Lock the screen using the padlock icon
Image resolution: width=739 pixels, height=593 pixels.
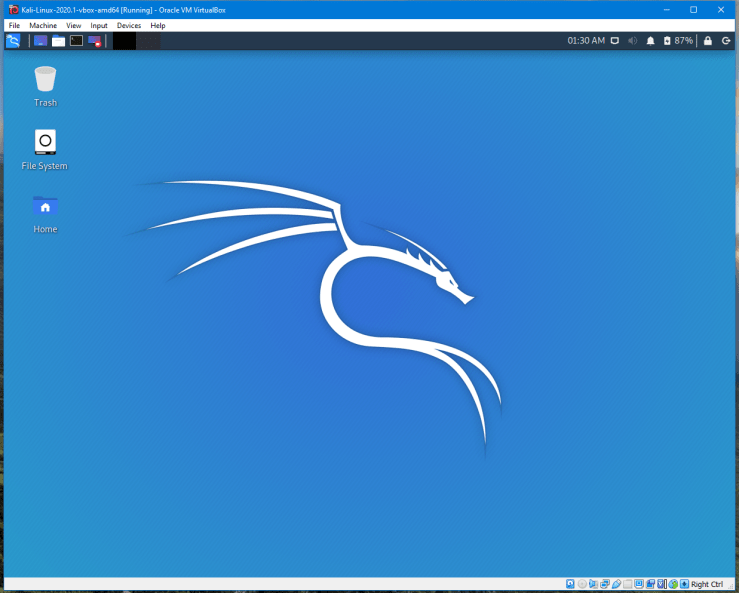708,41
